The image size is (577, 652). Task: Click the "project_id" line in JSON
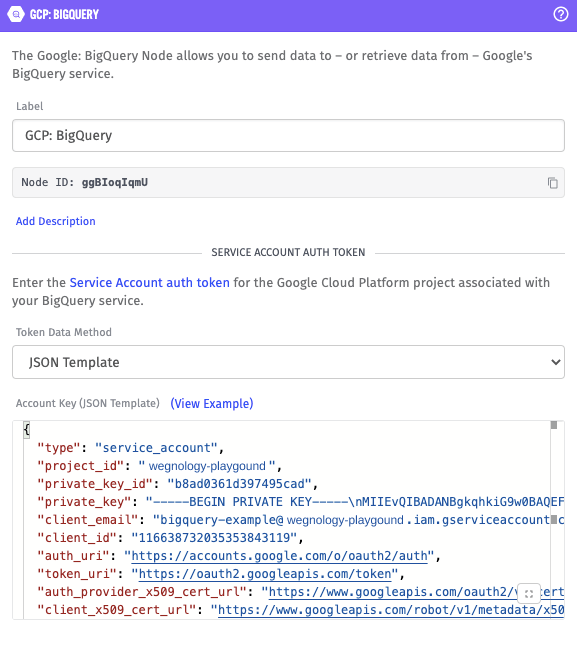pos(160,466)
